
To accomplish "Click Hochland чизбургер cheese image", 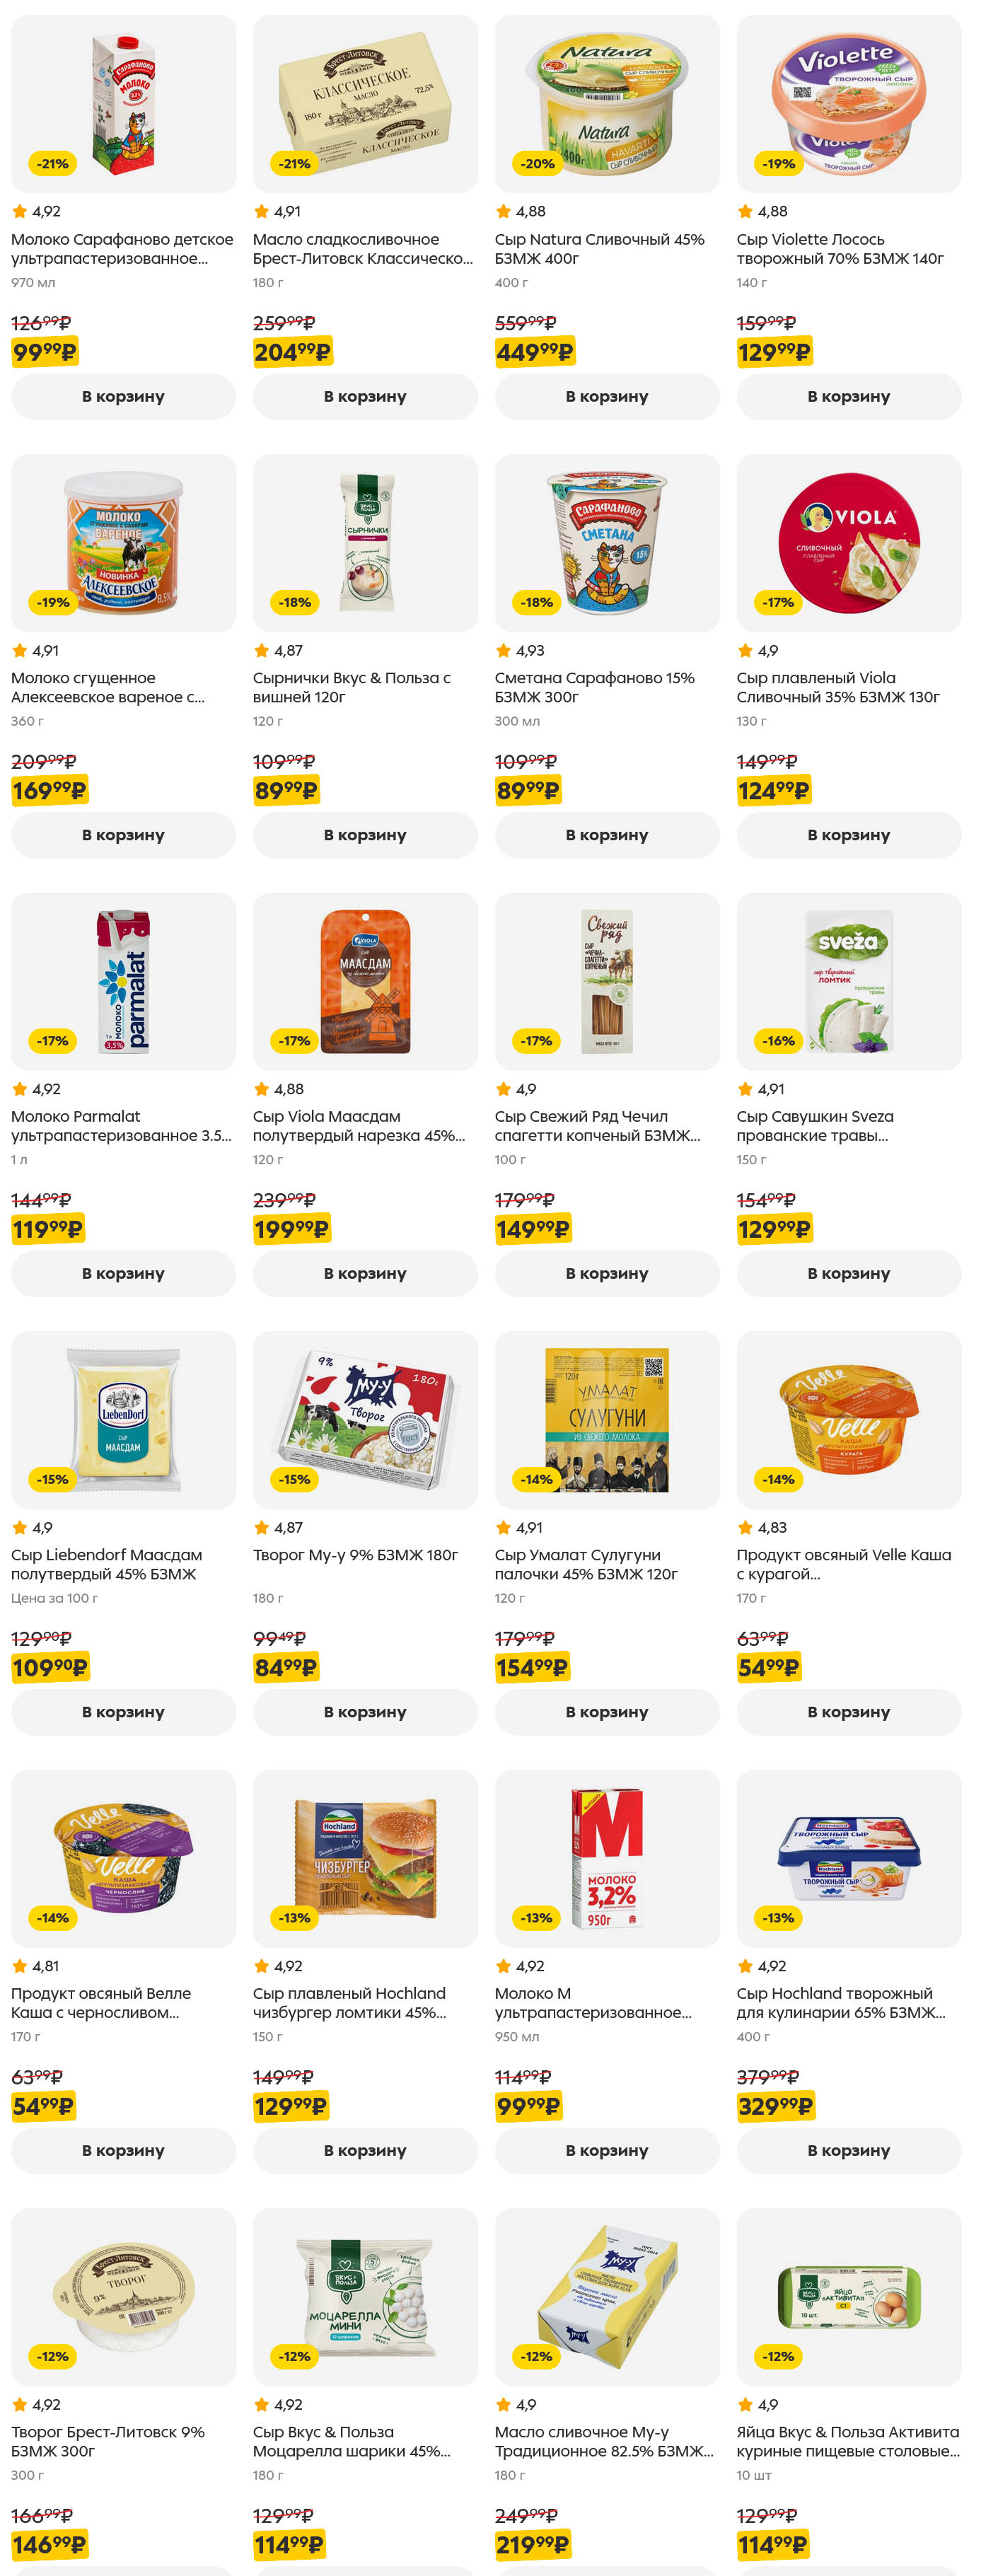I will tap(365, 1857).
